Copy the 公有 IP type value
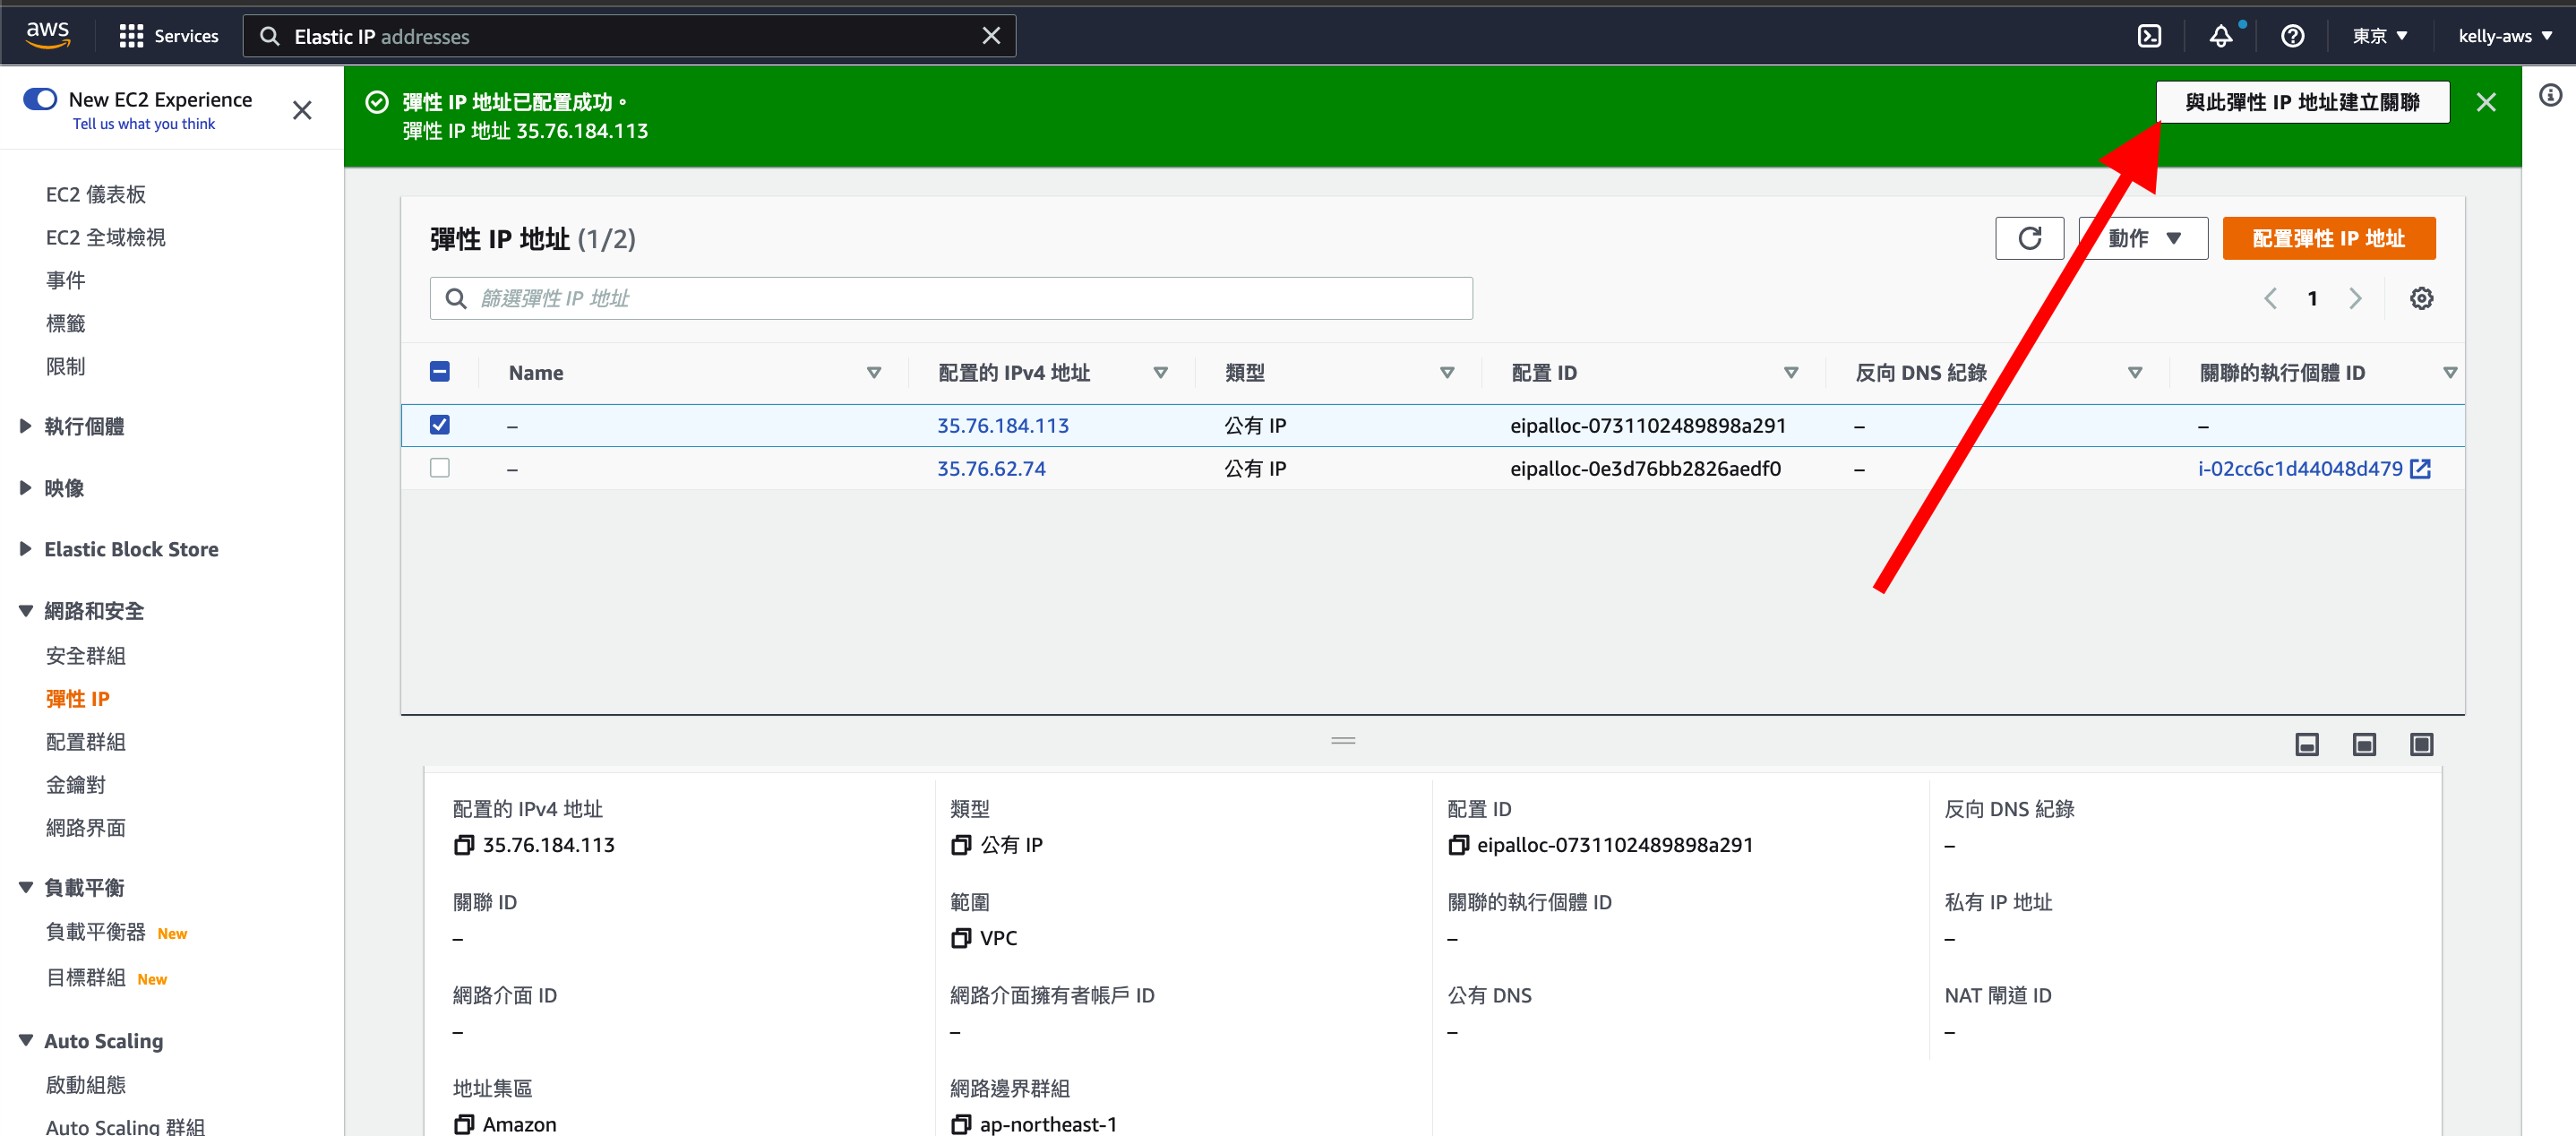 (x=960, y=845)
